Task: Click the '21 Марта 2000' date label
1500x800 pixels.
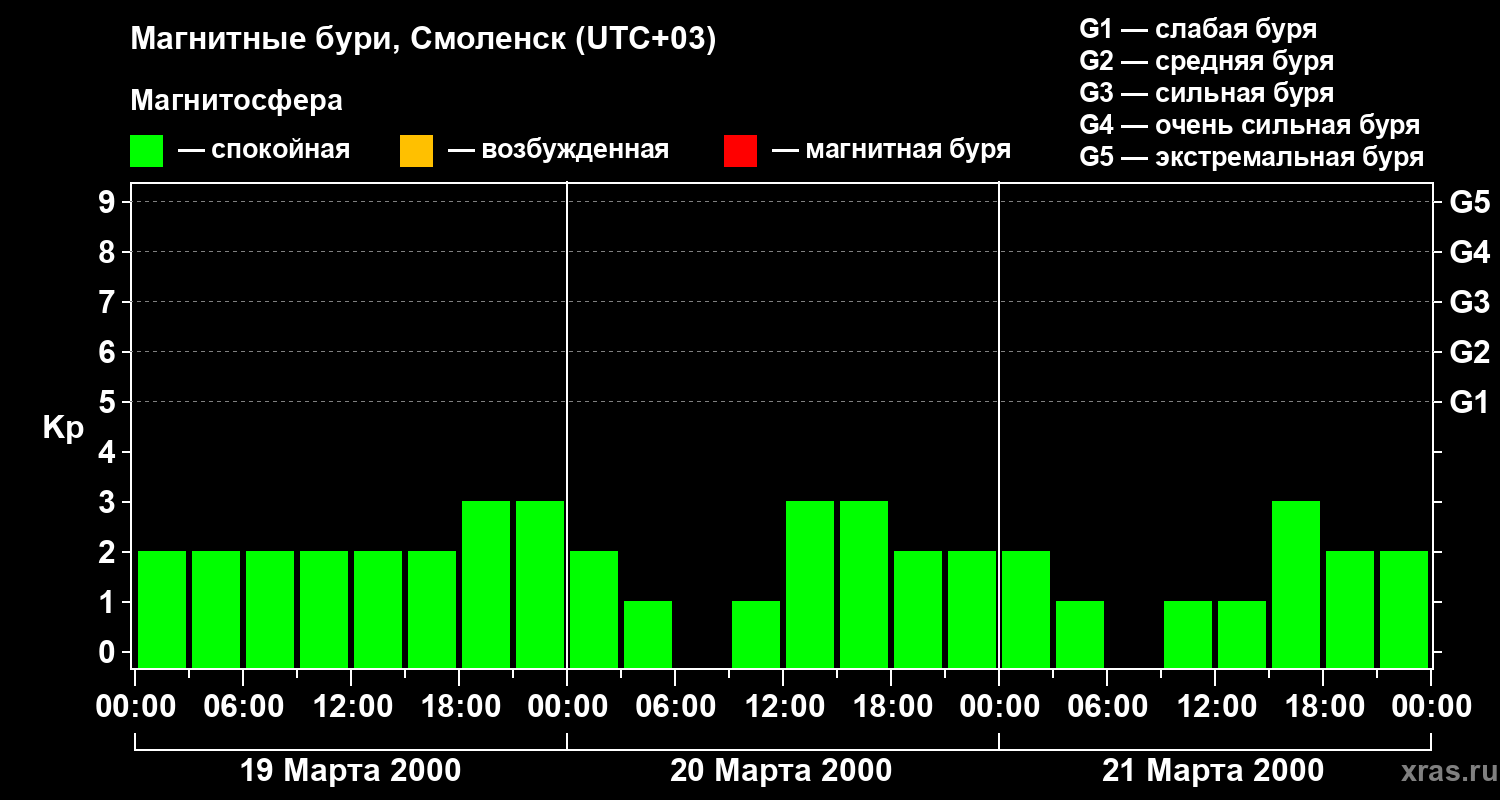Action: tap(1213, 771)
